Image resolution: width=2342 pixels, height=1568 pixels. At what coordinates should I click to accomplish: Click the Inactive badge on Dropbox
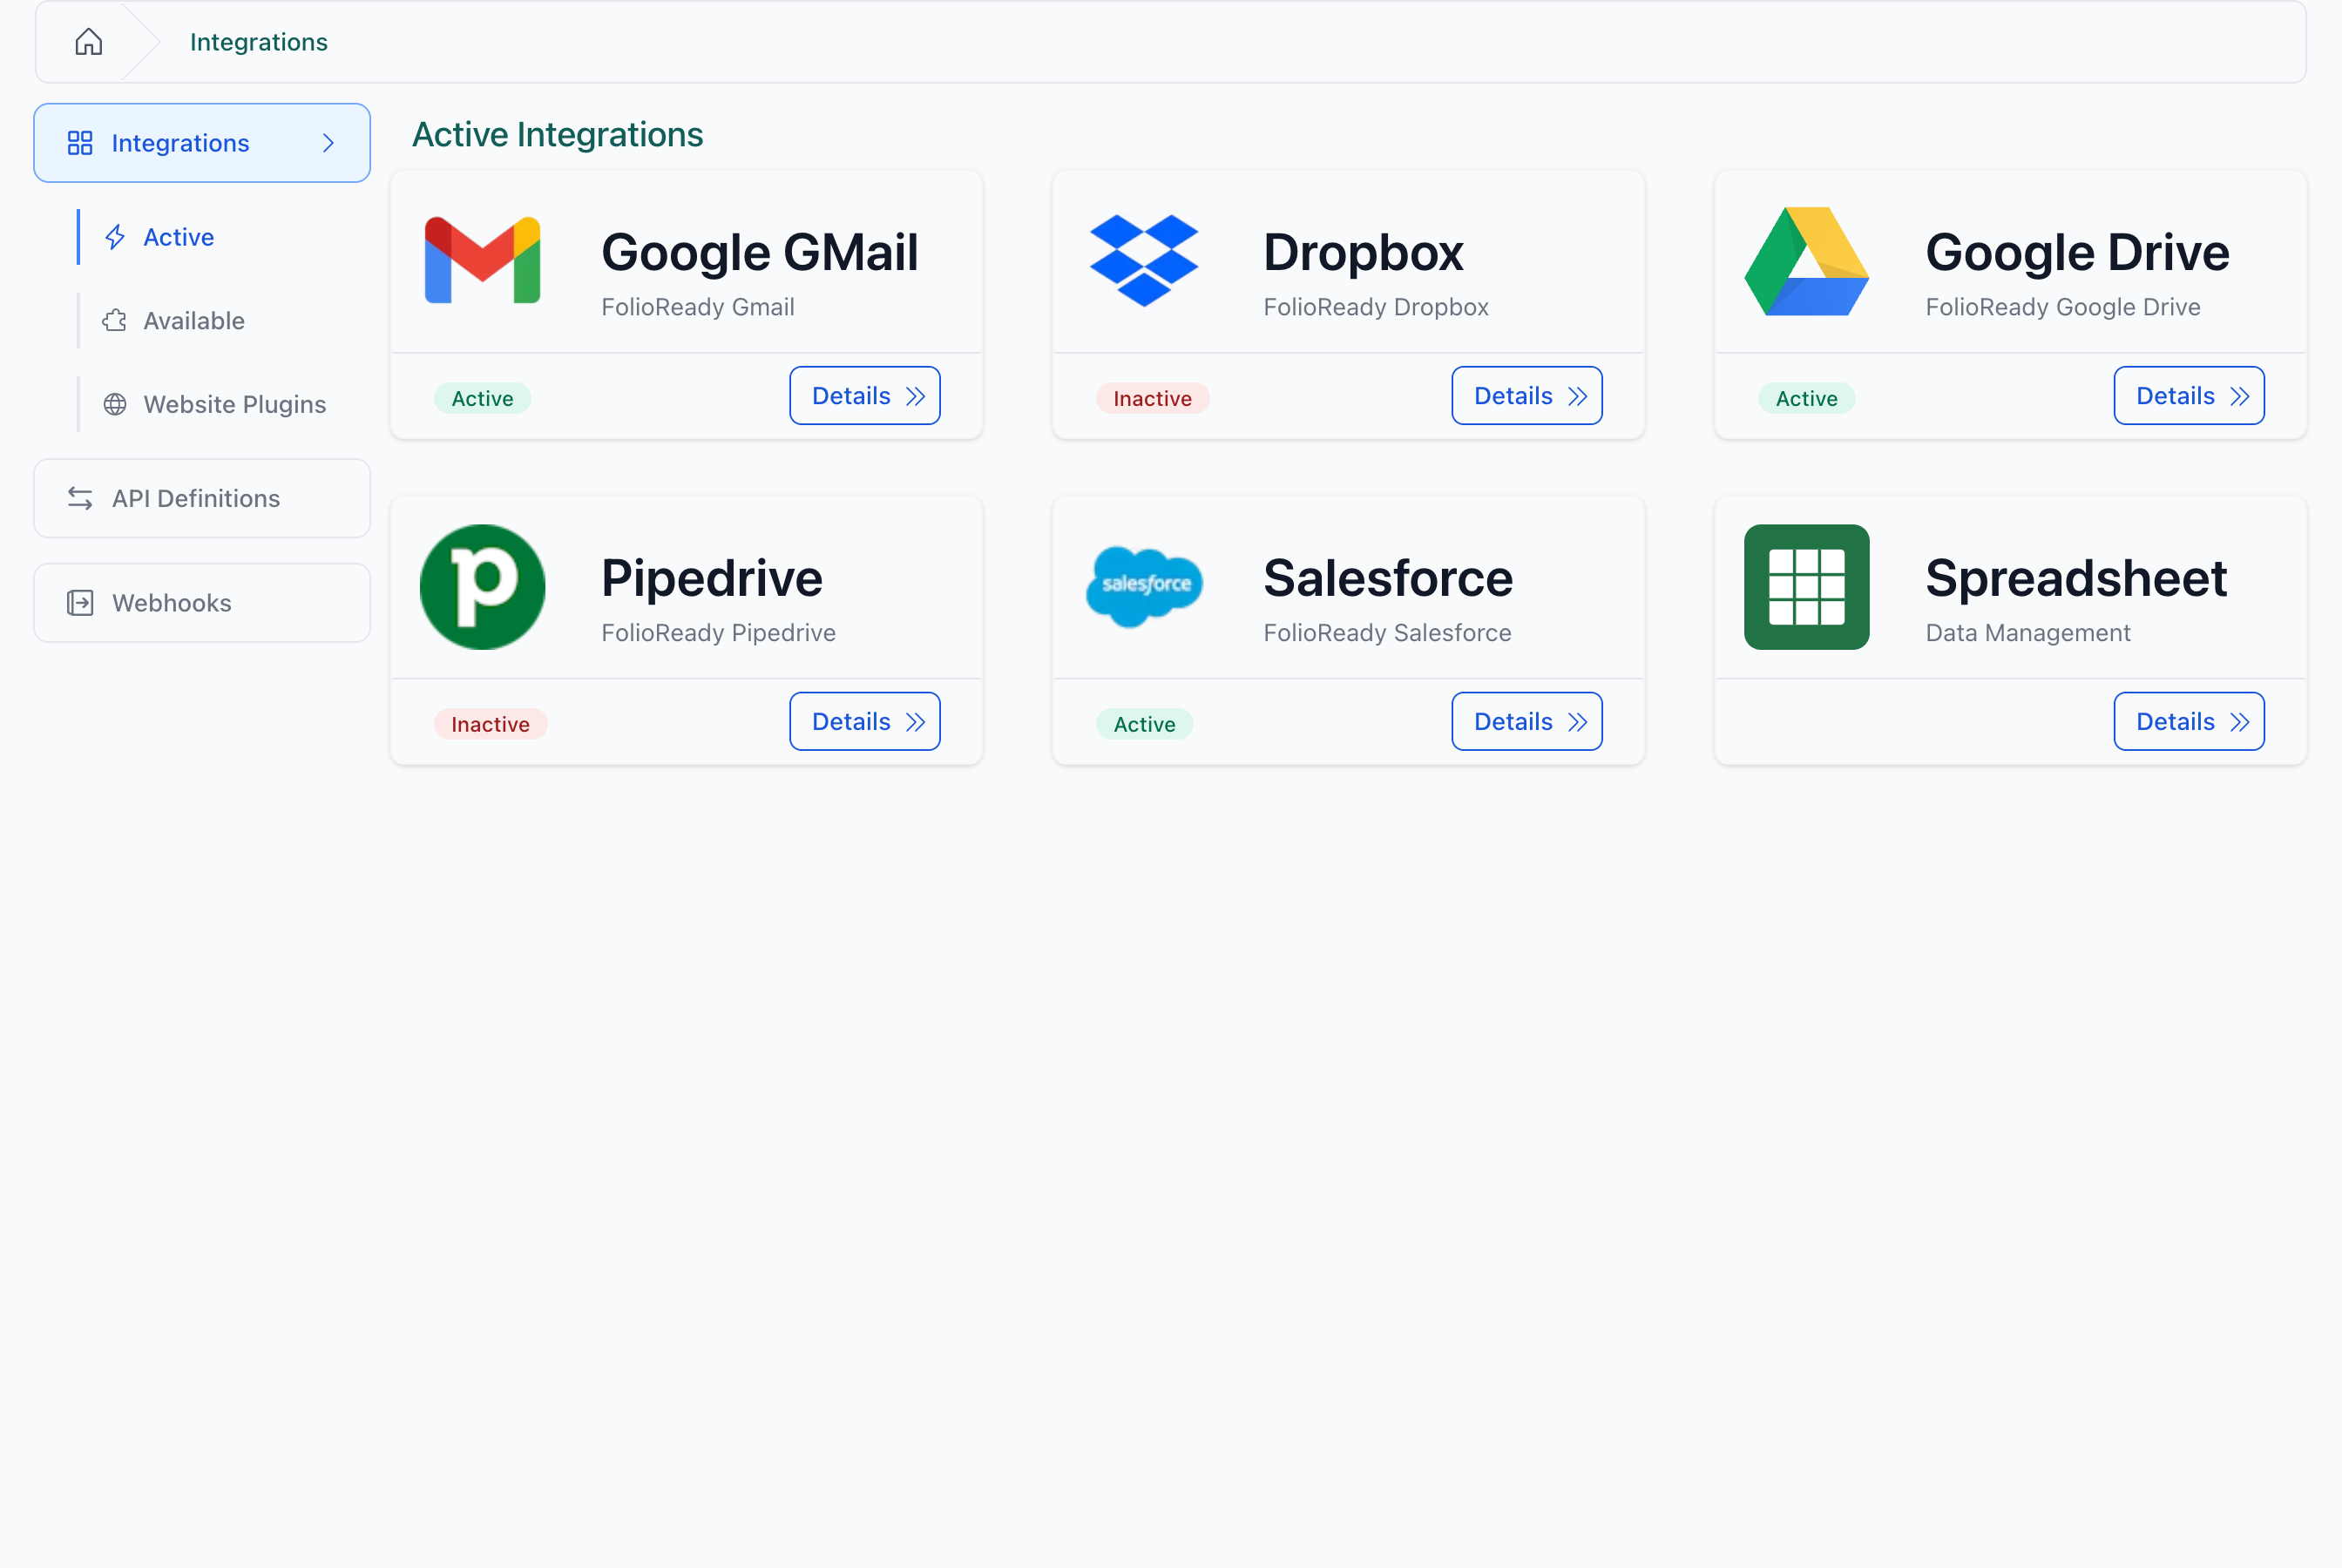(1152, 398)
